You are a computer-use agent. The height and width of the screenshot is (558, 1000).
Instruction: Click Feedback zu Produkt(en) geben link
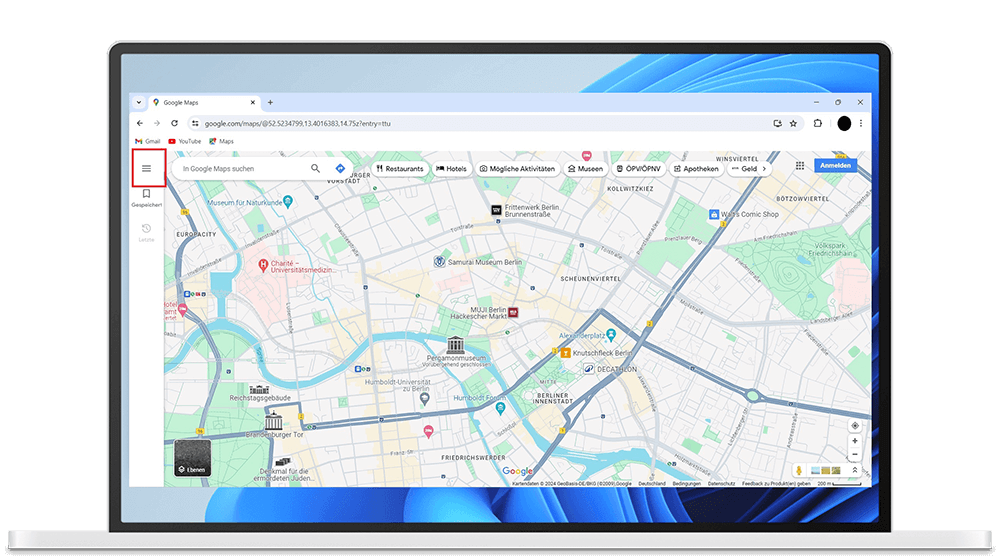tap(776, 483)
